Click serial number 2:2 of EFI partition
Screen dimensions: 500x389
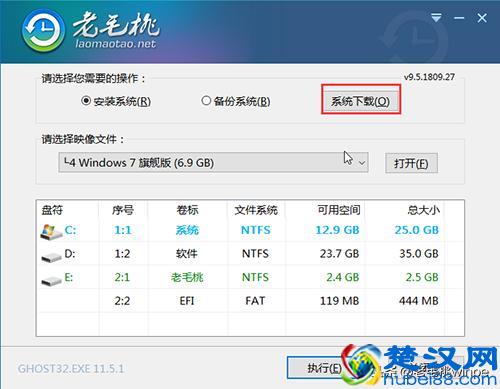pos(122,301)
